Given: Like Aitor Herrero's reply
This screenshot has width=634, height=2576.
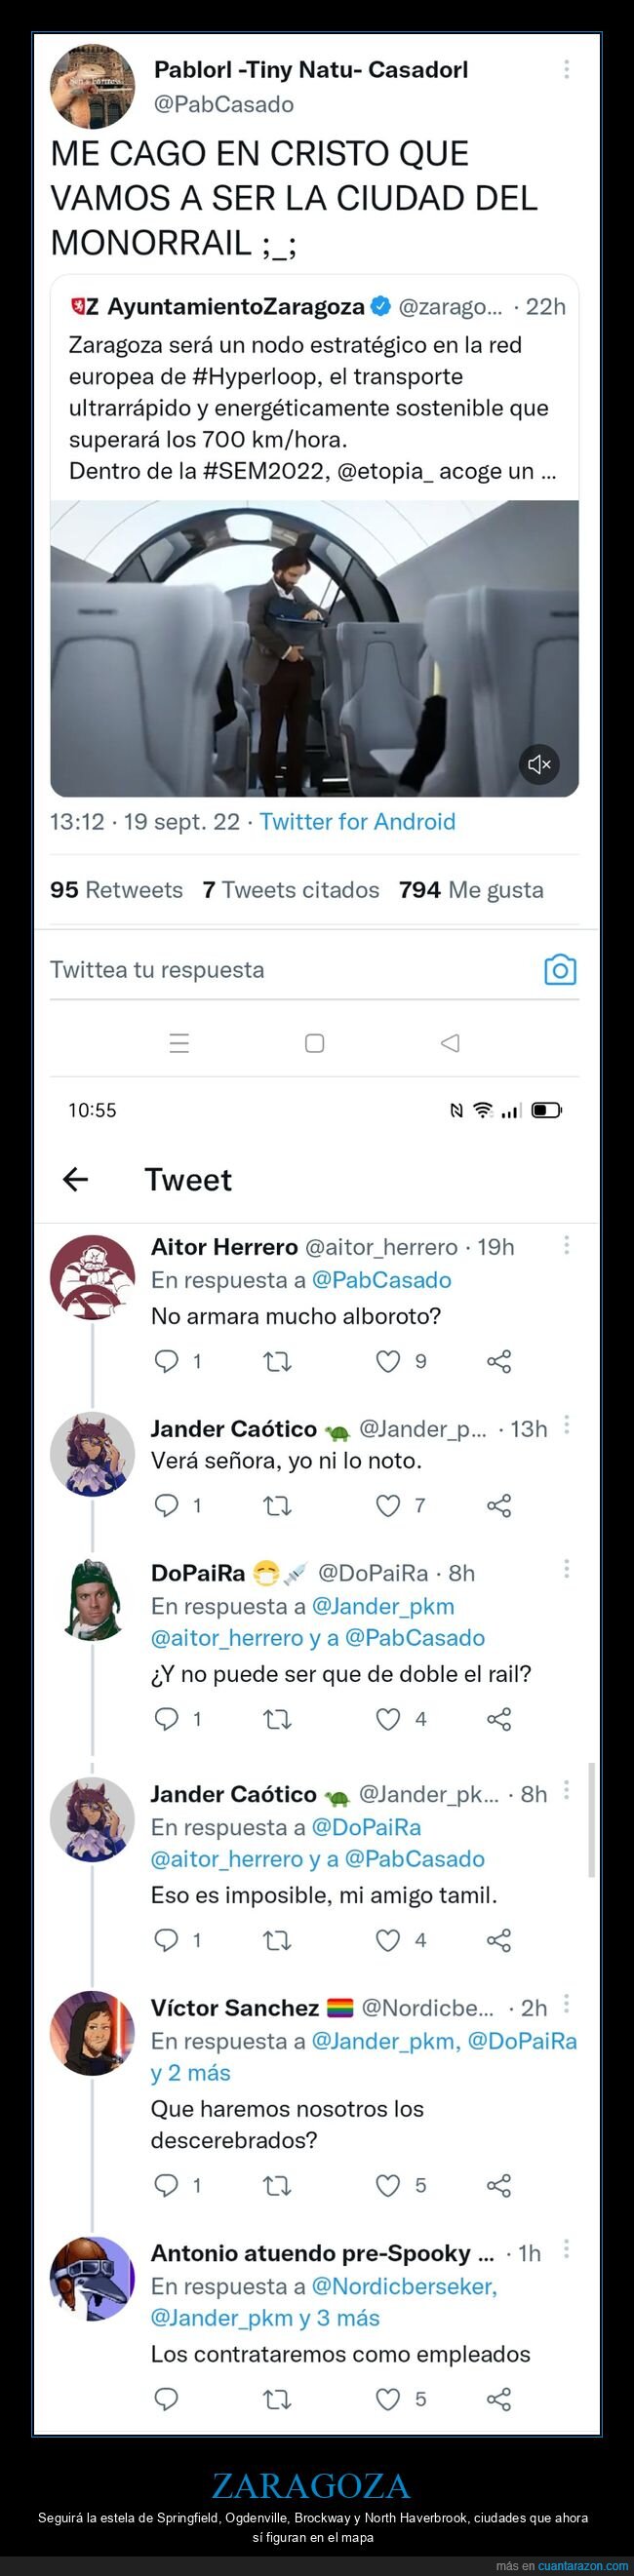Looking at the screenshot, I should pos(388,1361).
